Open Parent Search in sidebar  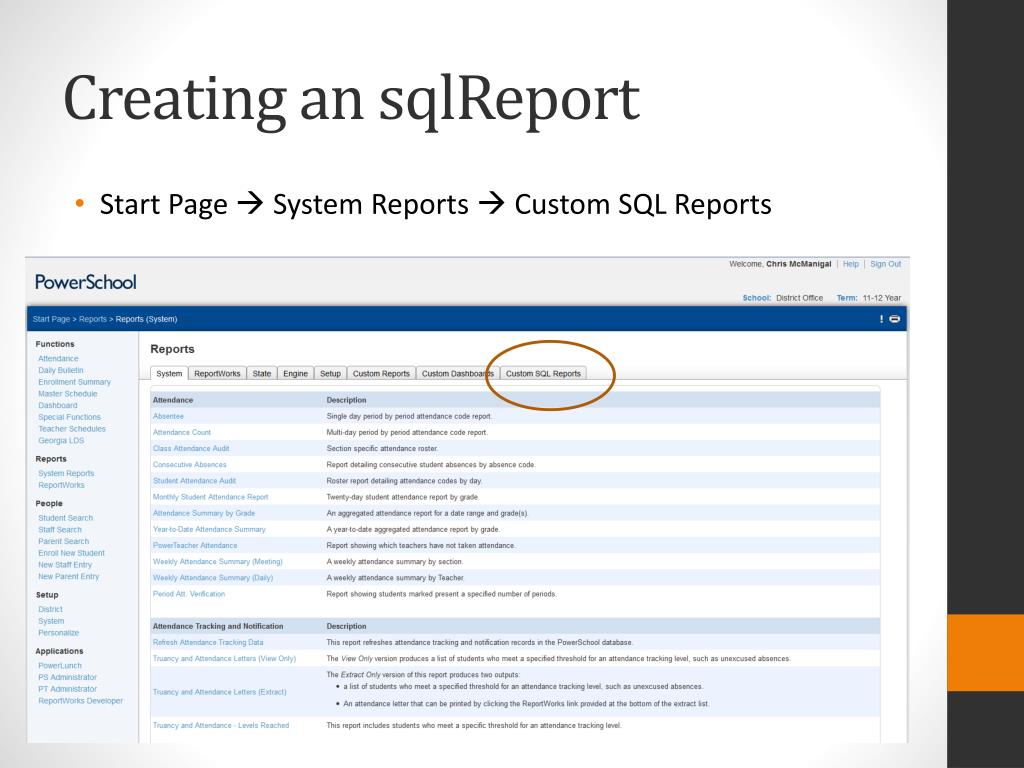63,541
